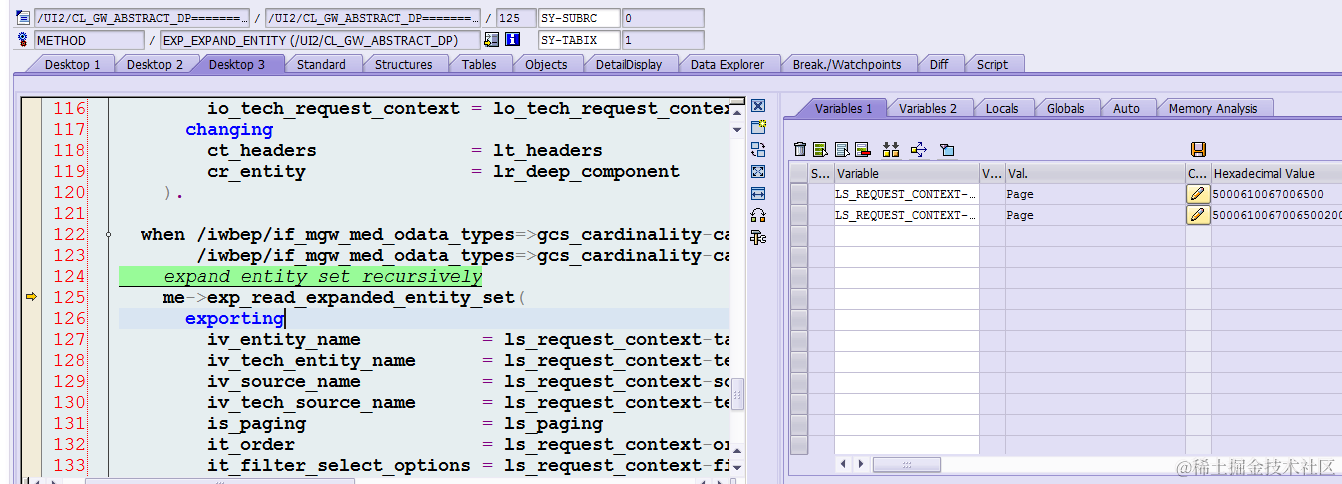Click the SY-SUBRC field
The height and width of the screenshot is (484, 1342).
click(x=578, y=18)
